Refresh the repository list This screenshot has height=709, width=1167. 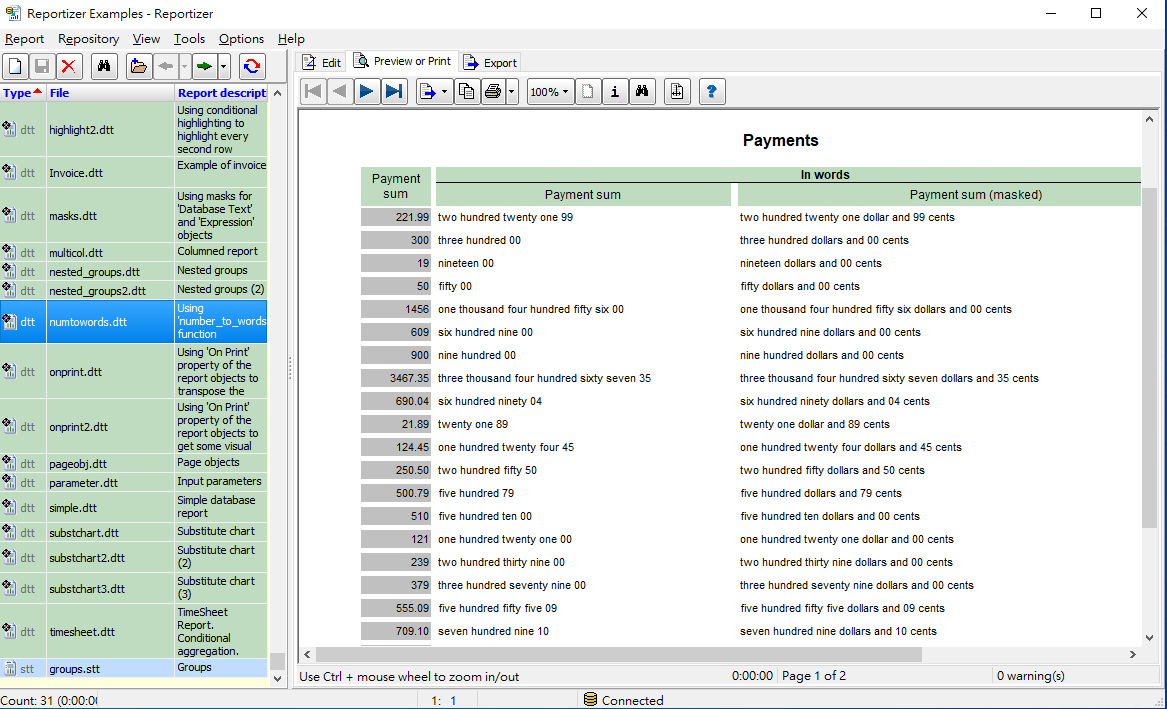point(252,67)
